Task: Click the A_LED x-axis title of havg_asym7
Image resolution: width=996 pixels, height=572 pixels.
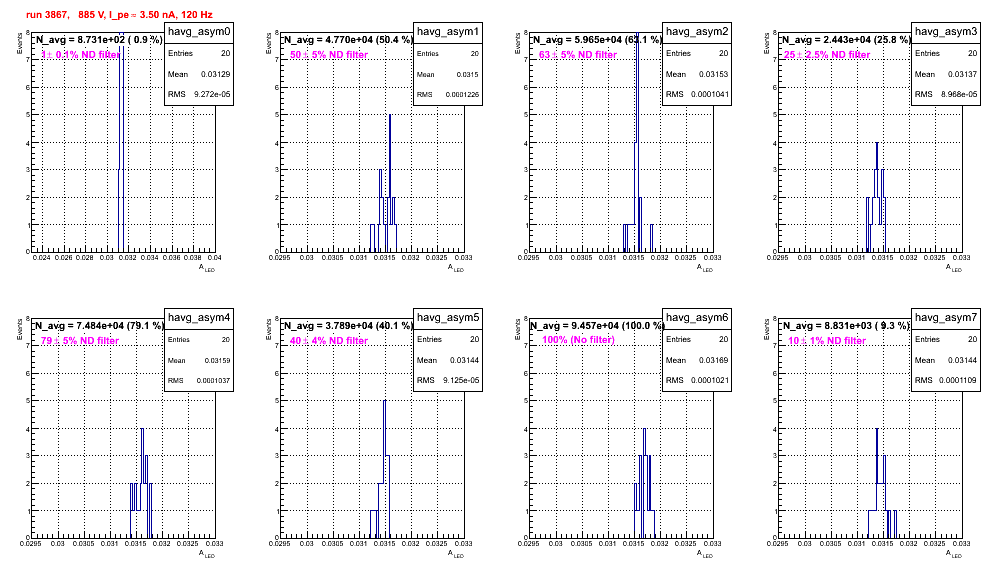Action: pyautogui.click(x=954, y=554)
